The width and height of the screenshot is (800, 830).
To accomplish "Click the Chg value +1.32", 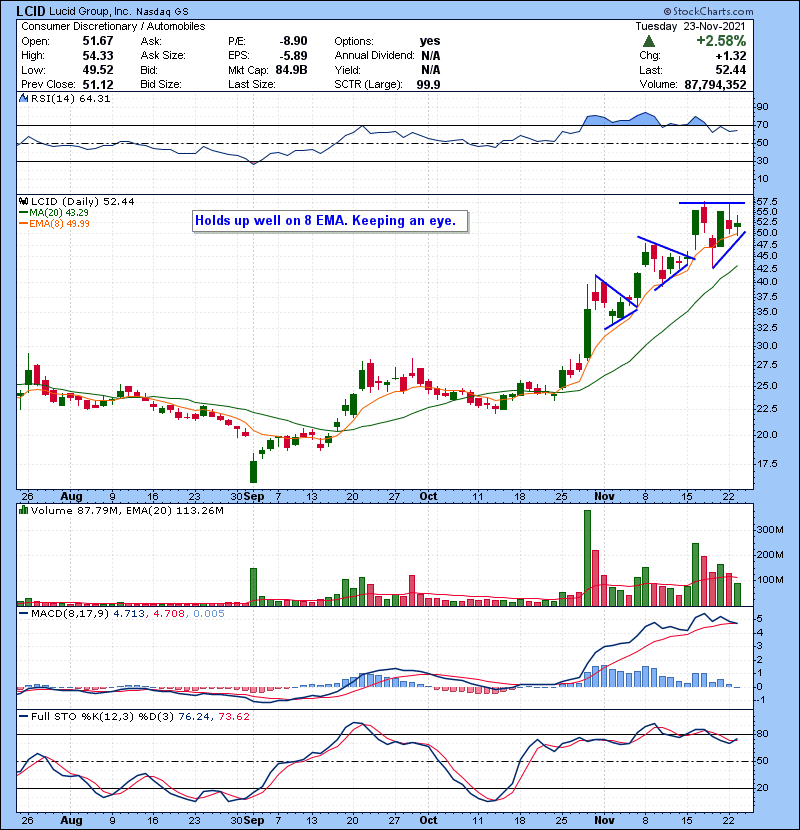I will 731,56.
